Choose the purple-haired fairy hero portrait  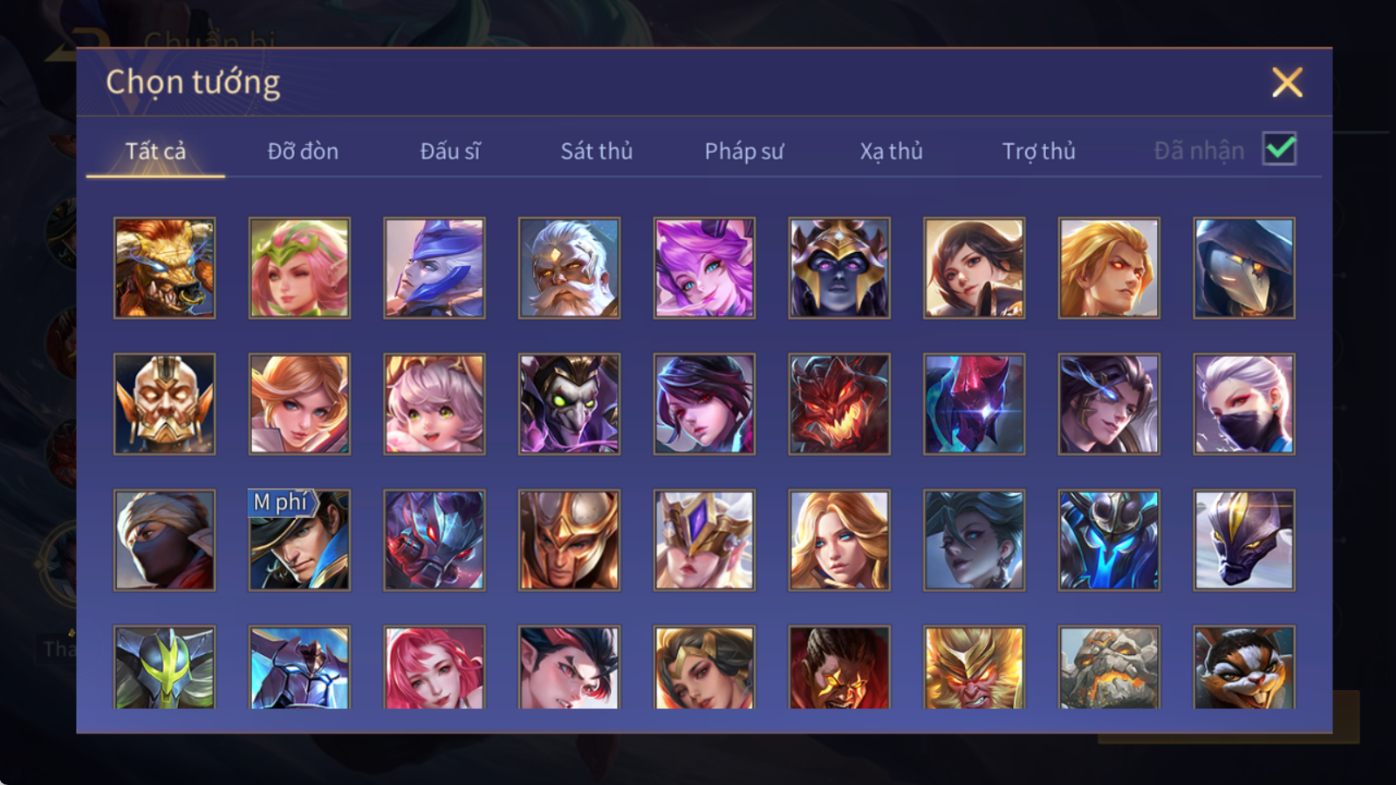704,268
